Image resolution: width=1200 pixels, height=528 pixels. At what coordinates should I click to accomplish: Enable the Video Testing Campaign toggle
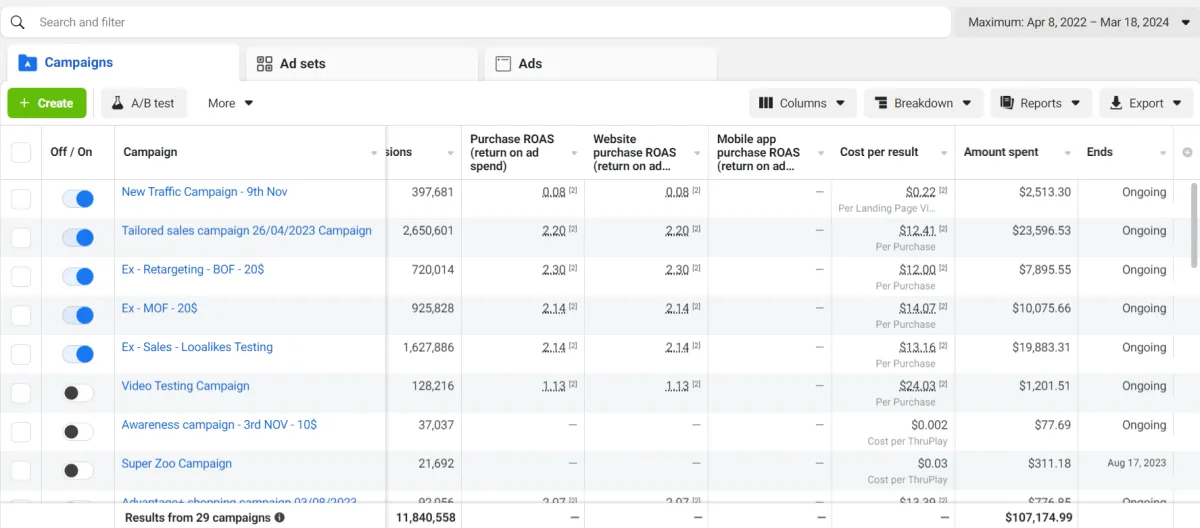(77, 393)
